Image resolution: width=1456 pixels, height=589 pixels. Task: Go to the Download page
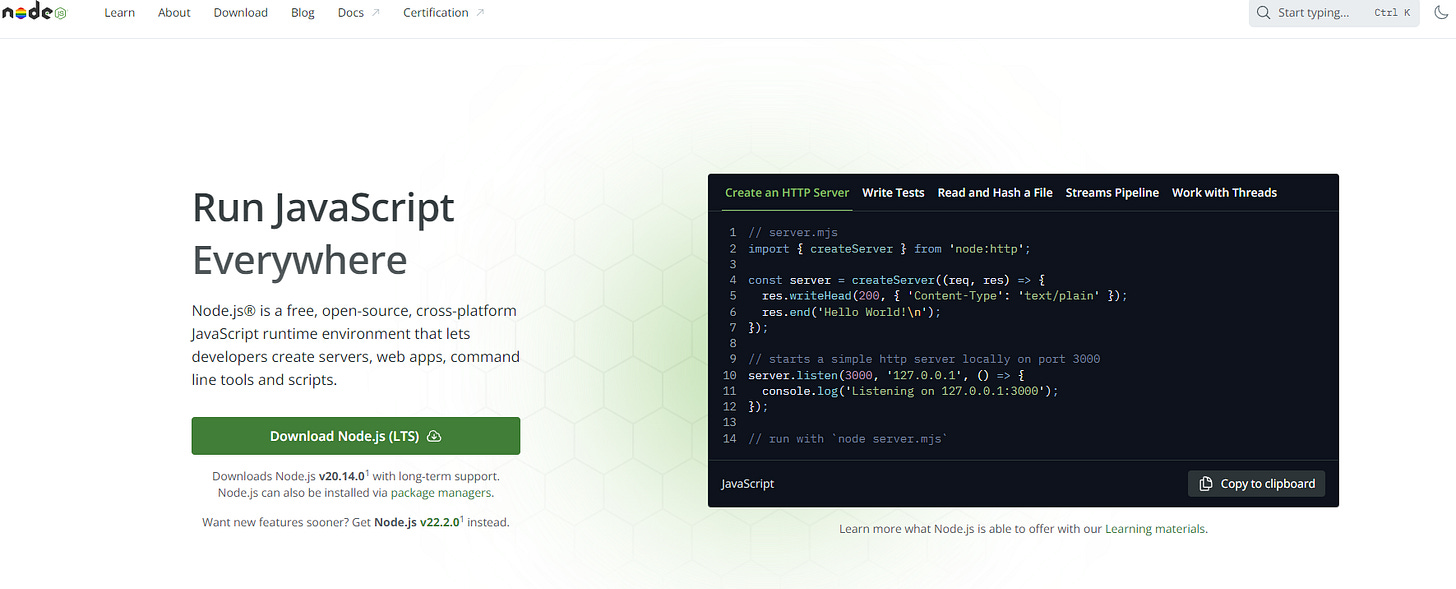[241, 13]
